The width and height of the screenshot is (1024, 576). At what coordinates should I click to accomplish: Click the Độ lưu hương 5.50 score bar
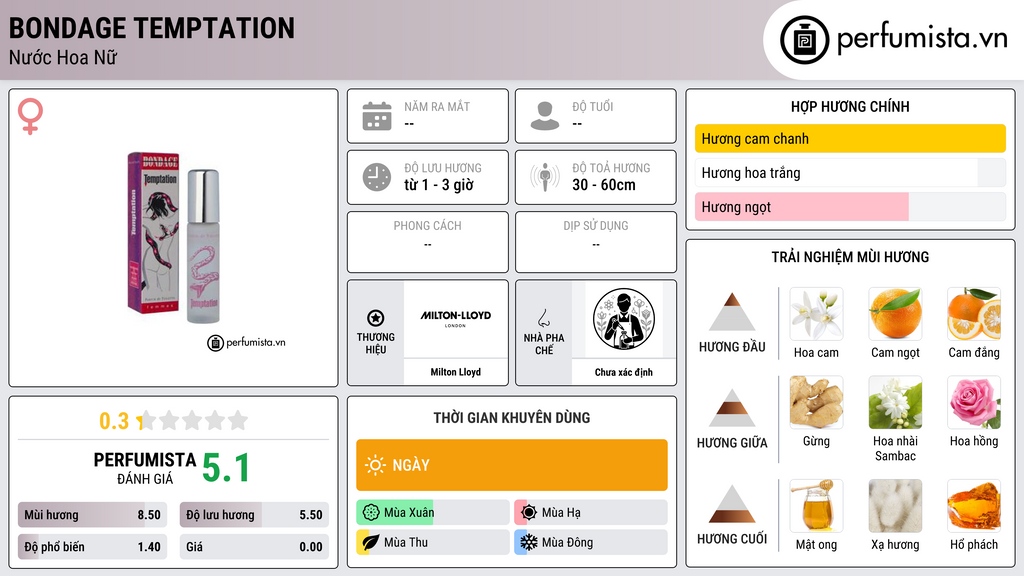(x=254, y=515)
